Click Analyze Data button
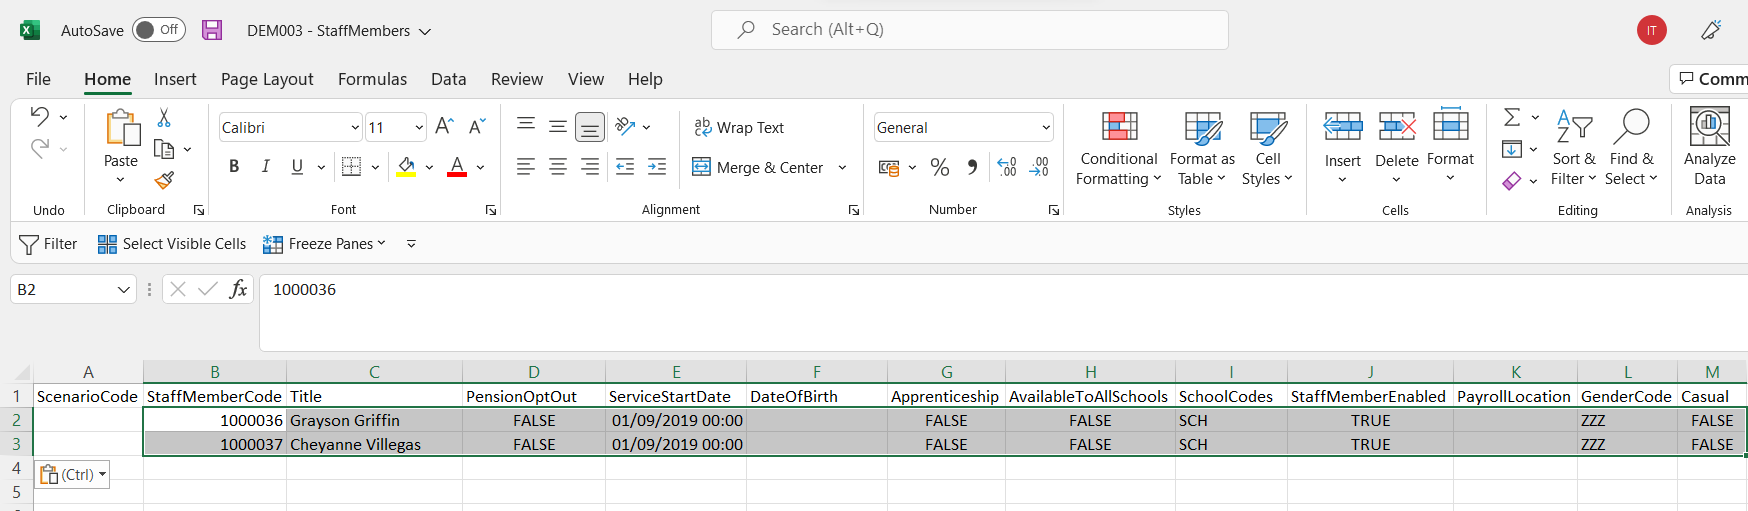1748x511 pixels. 1710,147
